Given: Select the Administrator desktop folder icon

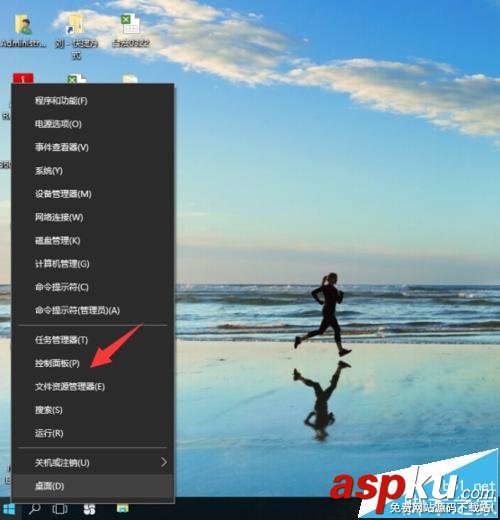Looking at the screenshot, I should (23, 31).
